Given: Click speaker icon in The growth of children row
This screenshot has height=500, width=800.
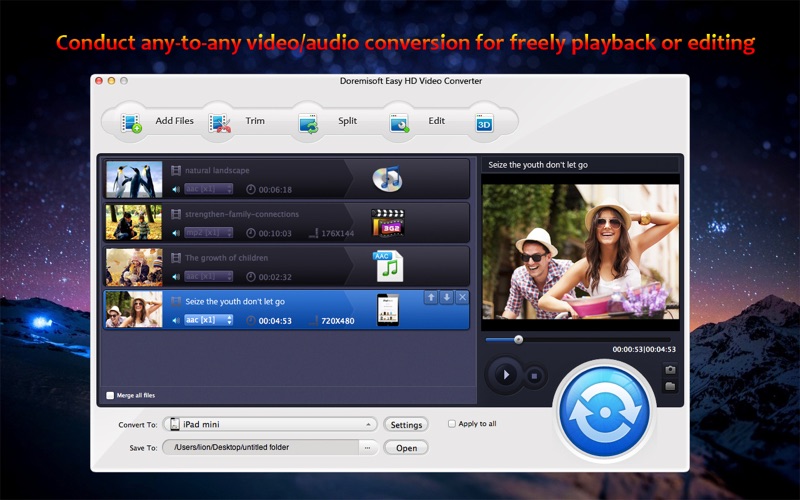Looking at the screenshot, I should pos(176,277).
